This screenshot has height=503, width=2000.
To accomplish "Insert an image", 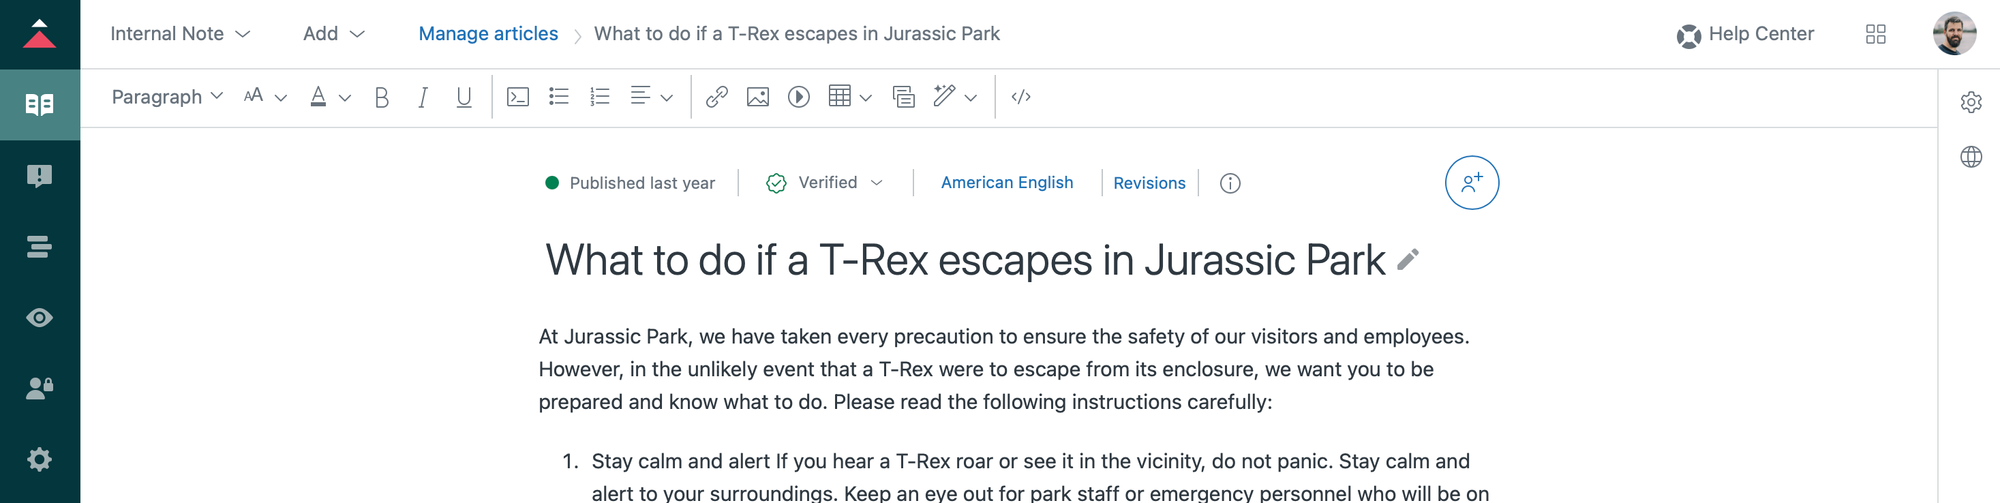I will tap(758, 97).
